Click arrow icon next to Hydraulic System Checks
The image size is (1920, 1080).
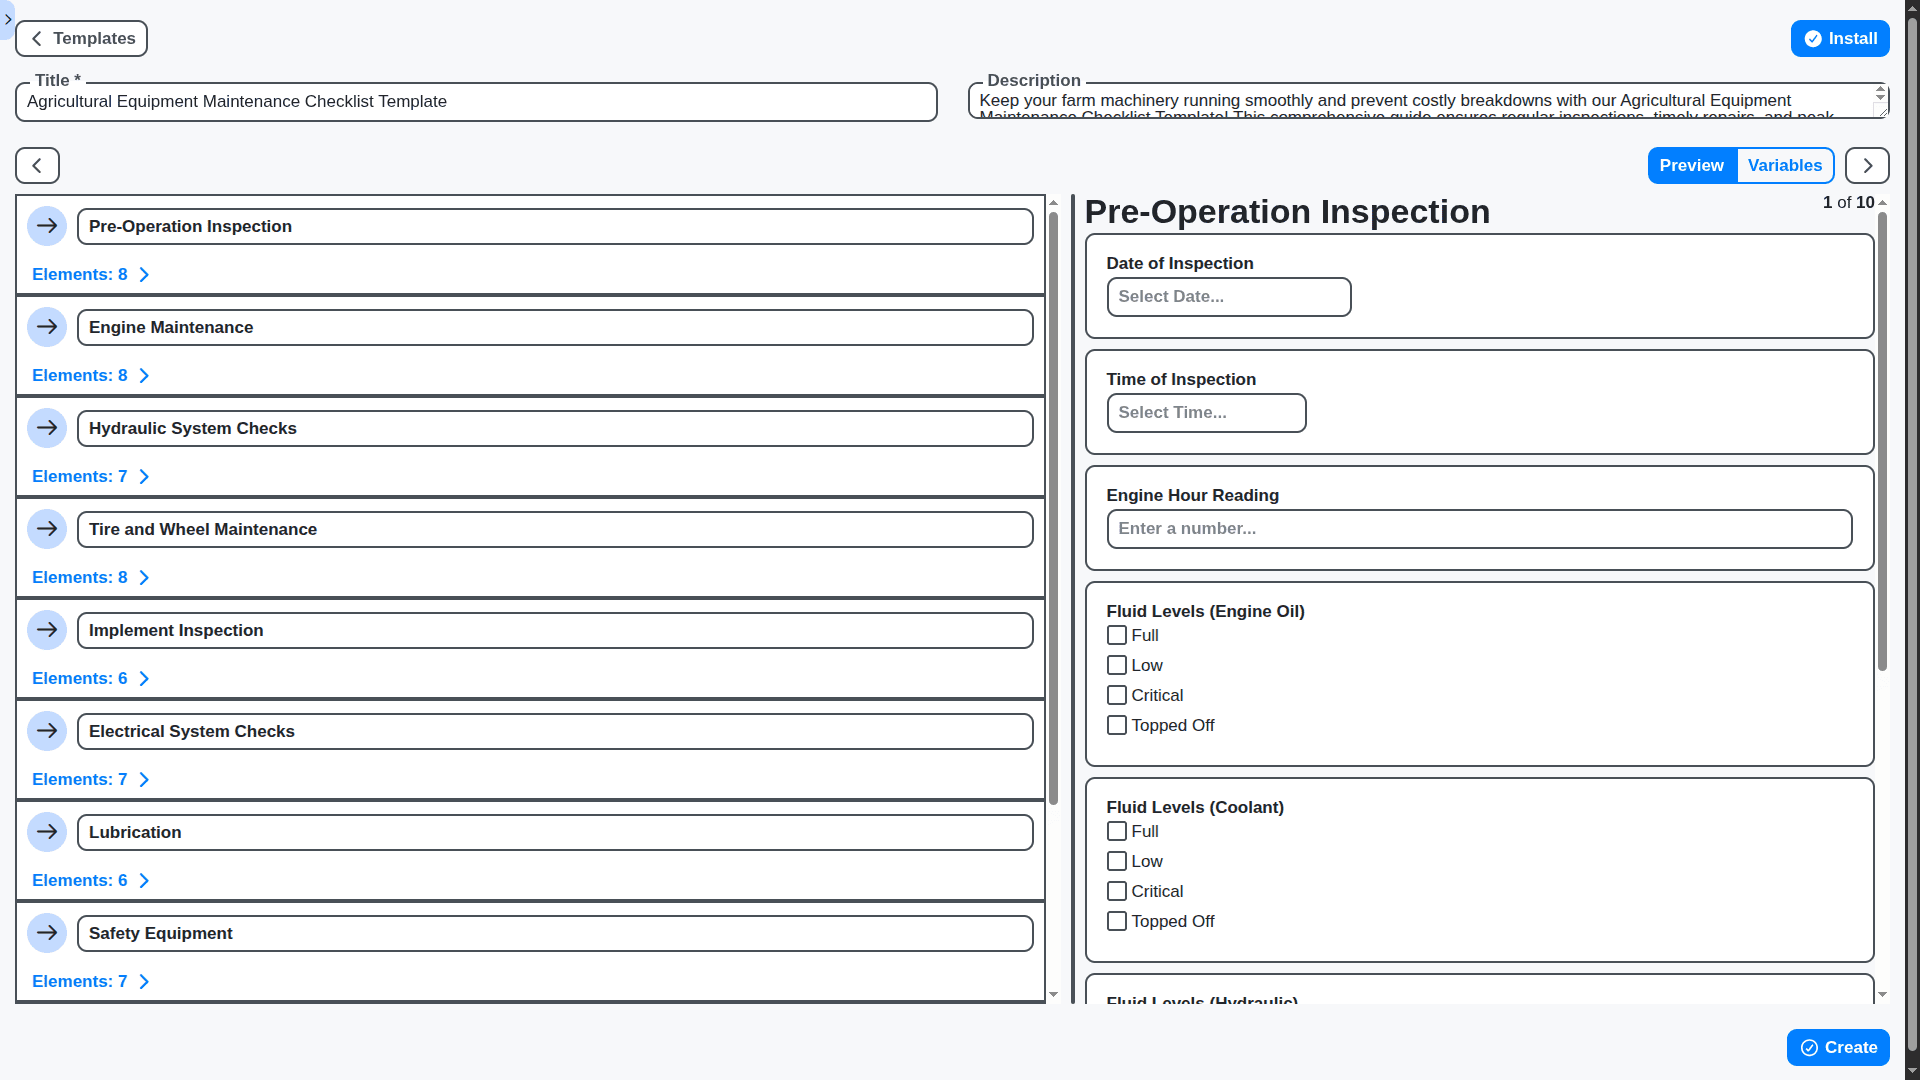click(x=47, y=428)
